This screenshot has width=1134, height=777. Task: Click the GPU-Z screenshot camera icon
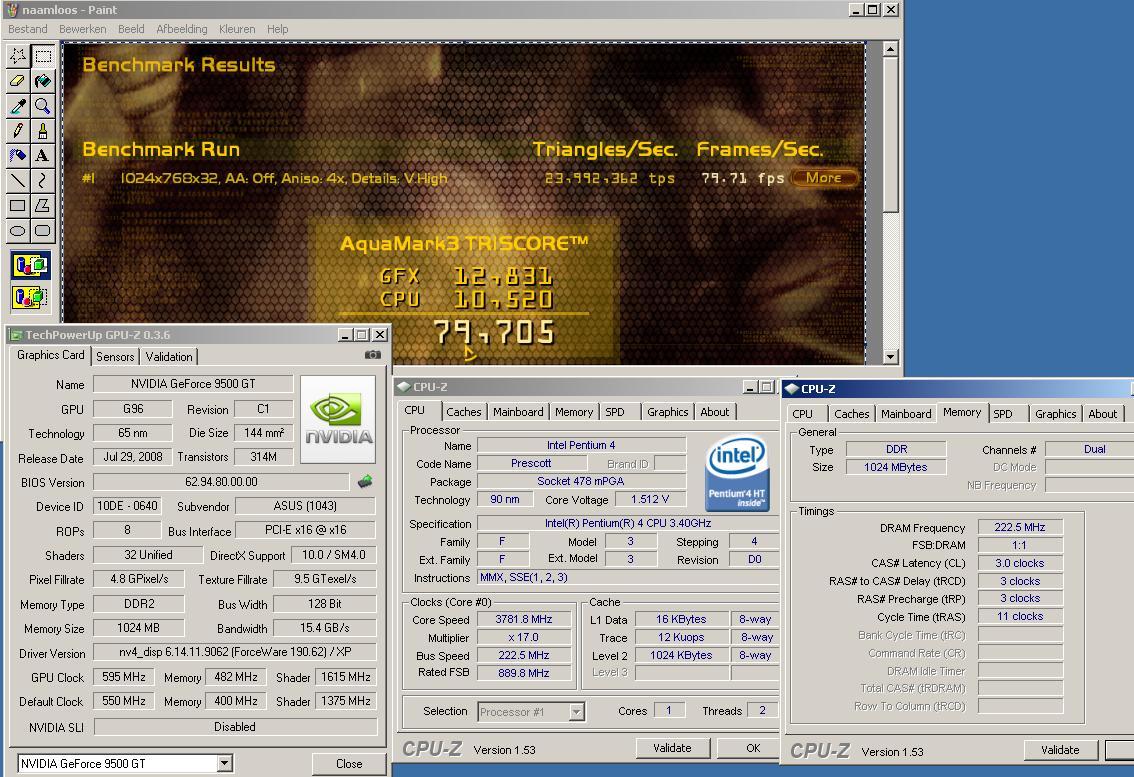click(x=372, y=354)
